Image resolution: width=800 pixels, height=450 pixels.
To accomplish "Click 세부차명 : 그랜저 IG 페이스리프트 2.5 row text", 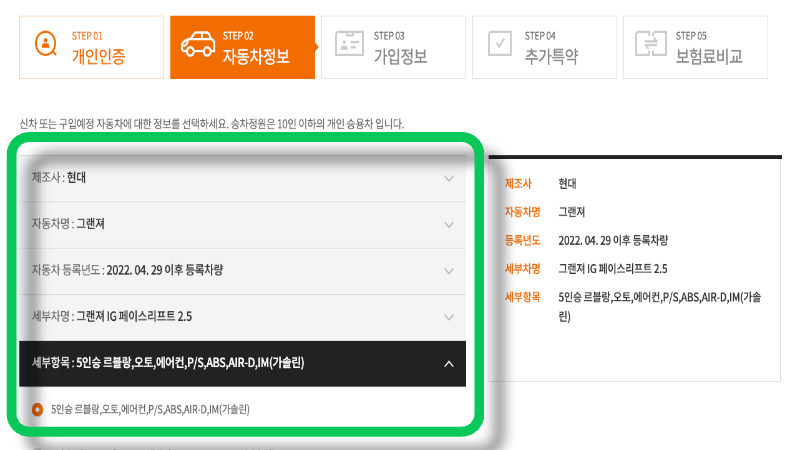I will 112,316.
